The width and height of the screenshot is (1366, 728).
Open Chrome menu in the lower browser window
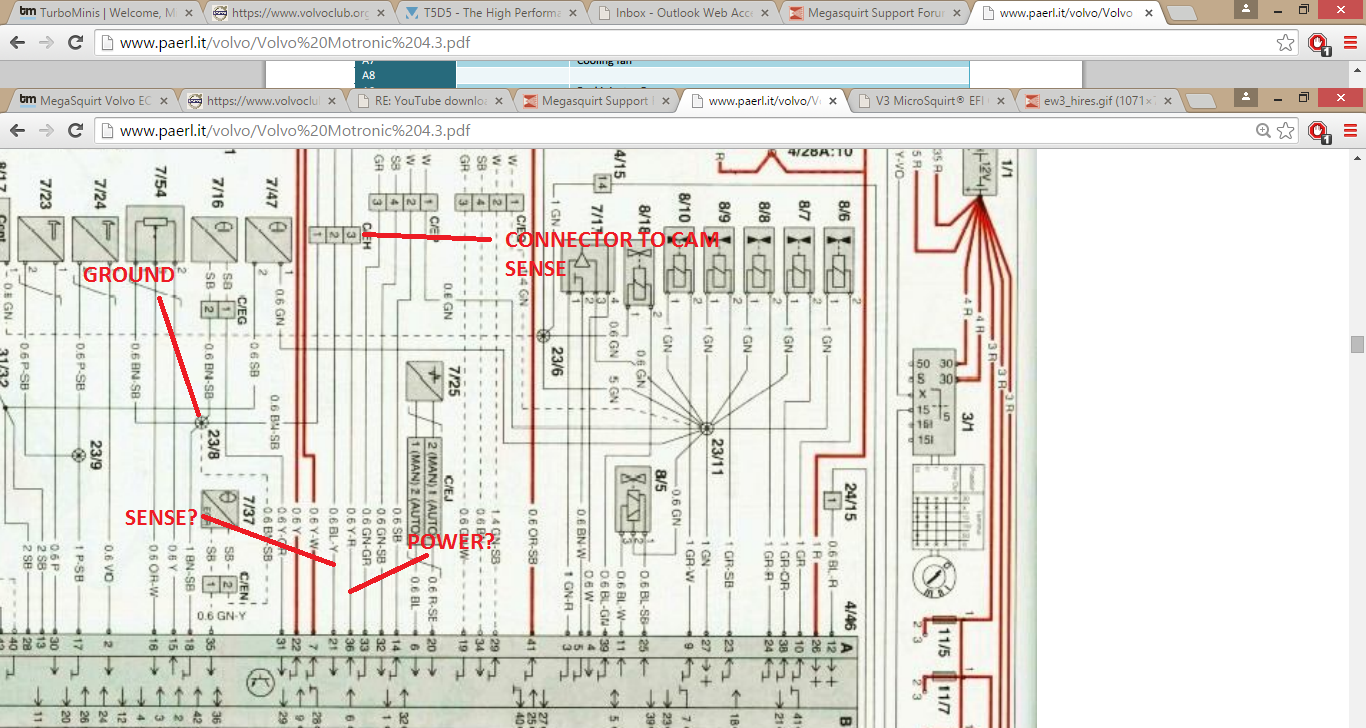pyautogui.click(x=1349, y=131)
